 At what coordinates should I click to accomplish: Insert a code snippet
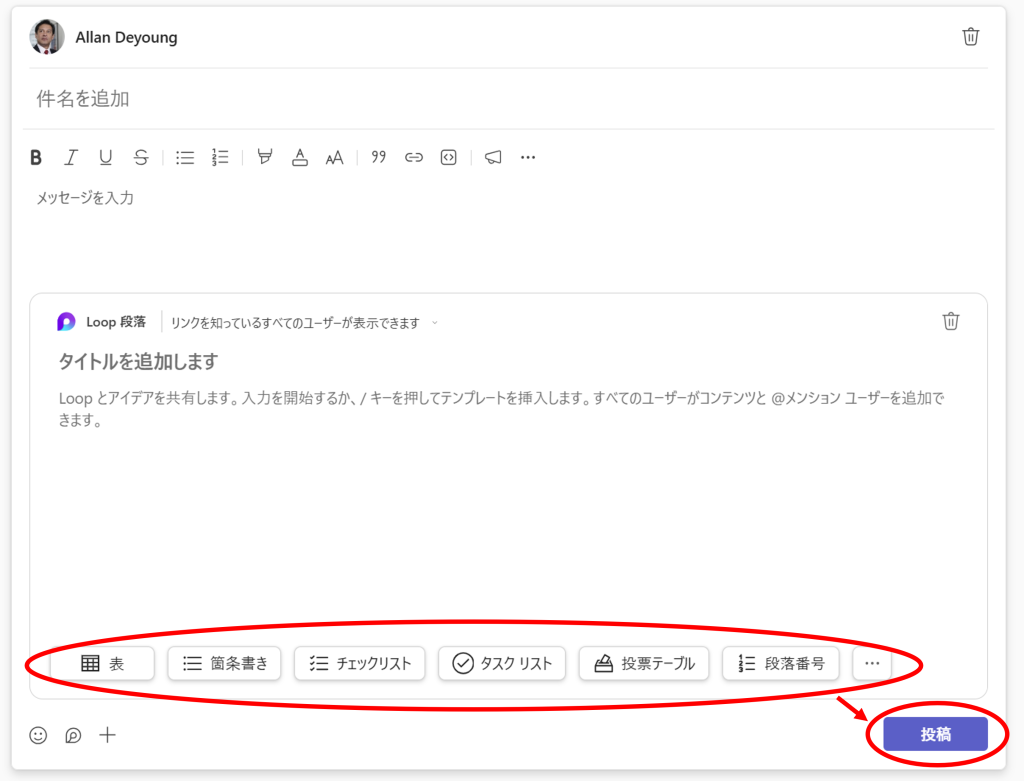tap(449, 157)
